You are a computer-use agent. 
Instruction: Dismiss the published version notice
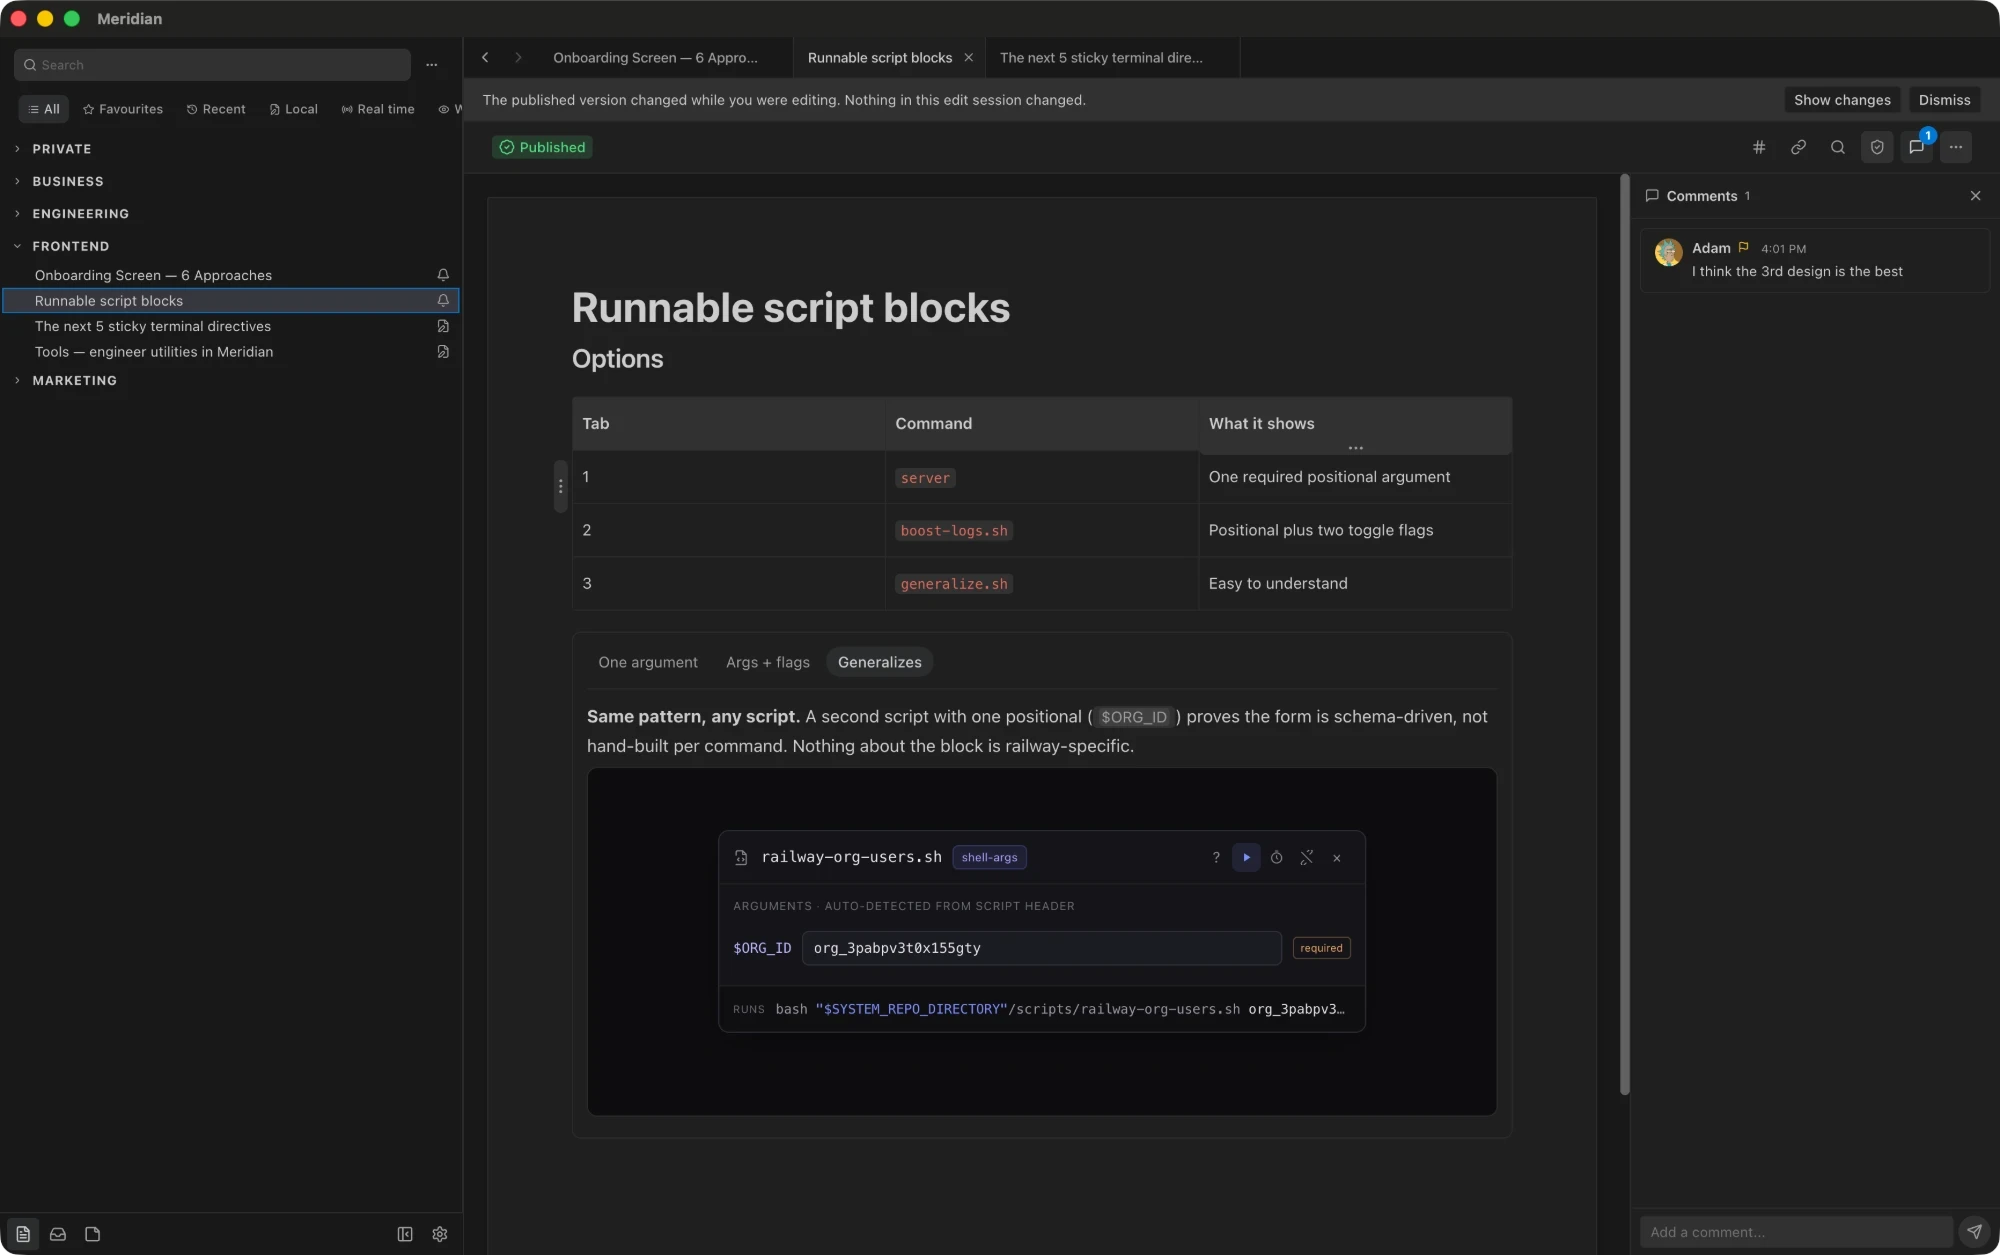tap(1944, 100)
